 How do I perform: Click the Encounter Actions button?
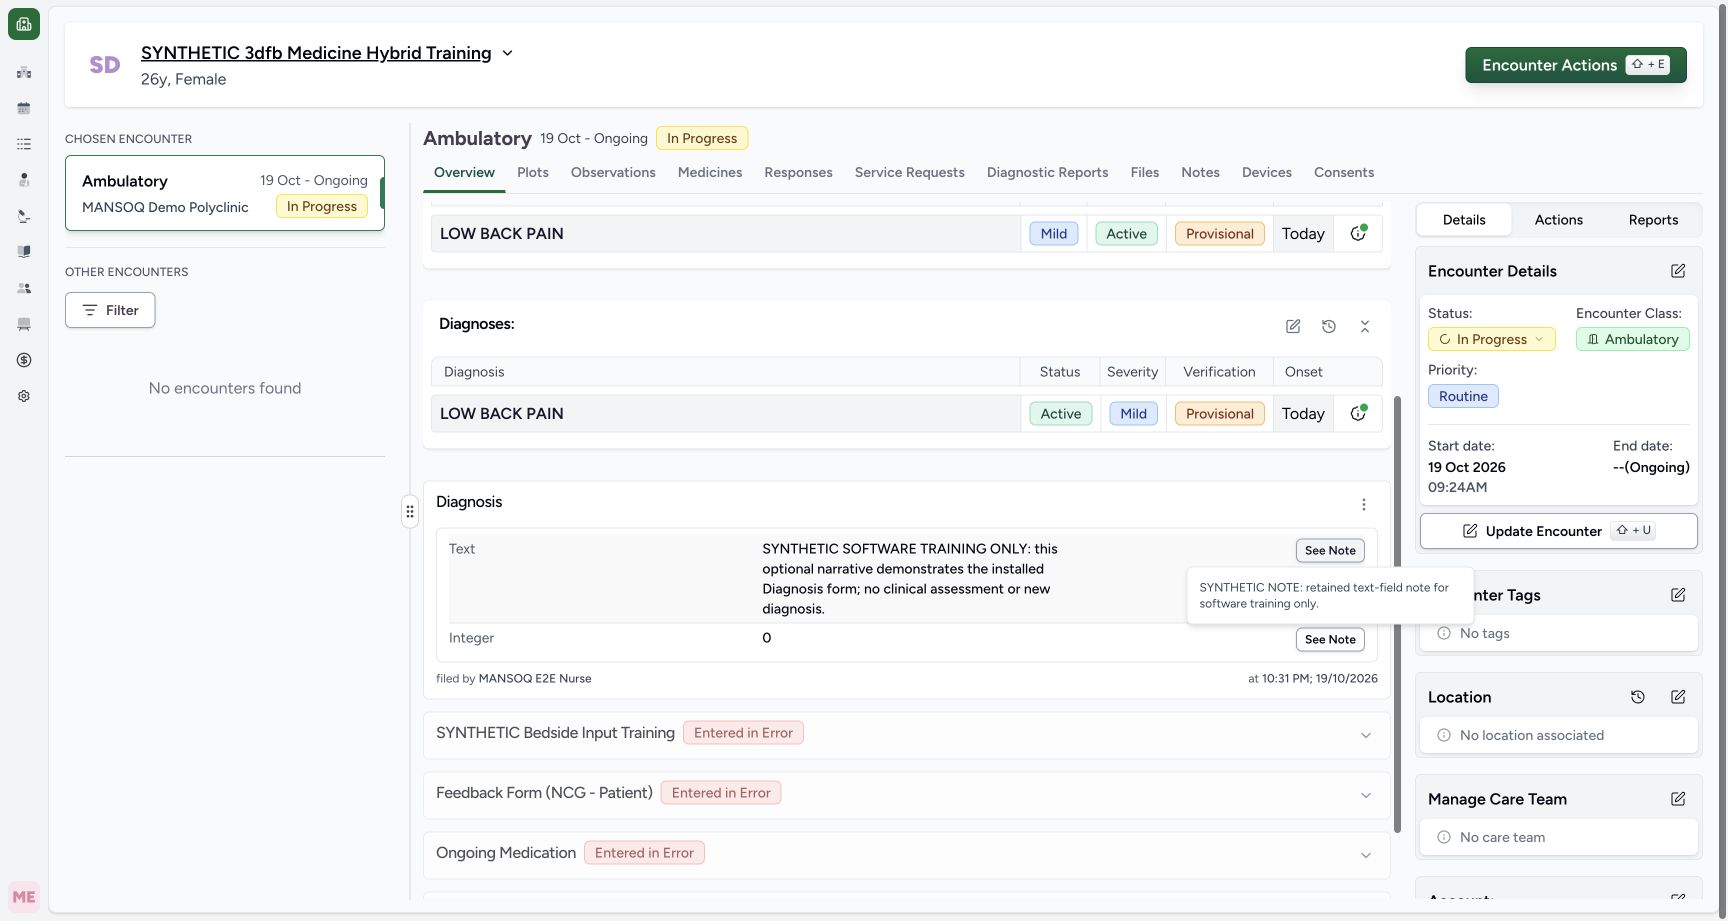click(1576, 65)
